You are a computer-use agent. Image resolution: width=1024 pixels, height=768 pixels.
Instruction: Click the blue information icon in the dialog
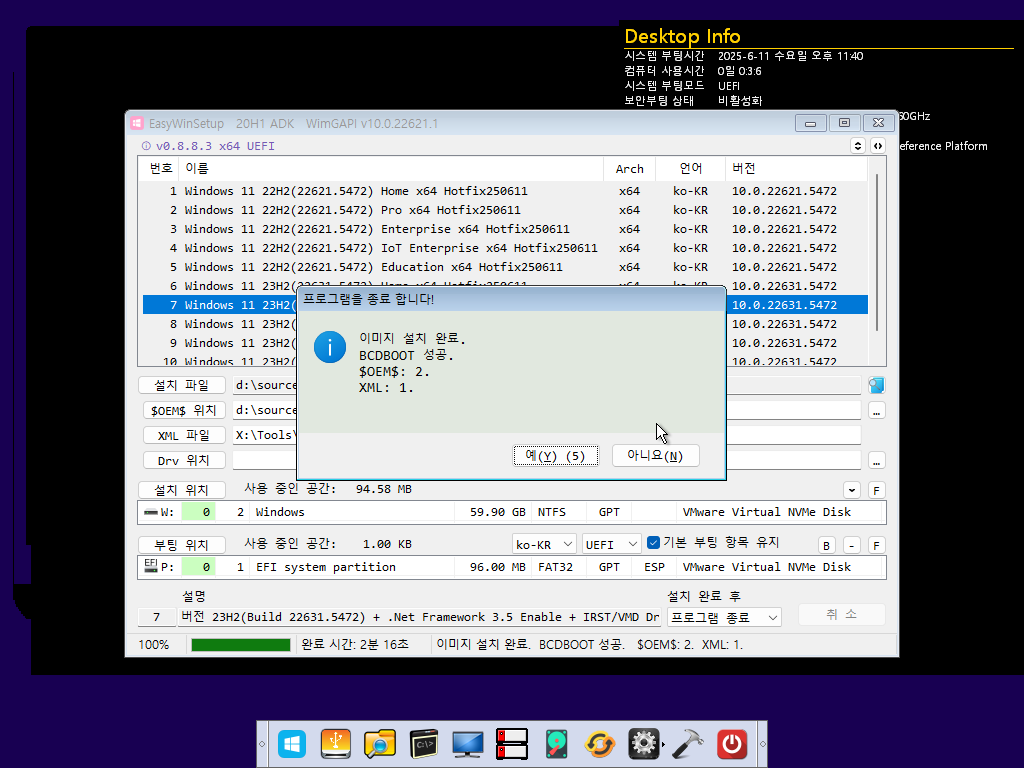point(330,347)
